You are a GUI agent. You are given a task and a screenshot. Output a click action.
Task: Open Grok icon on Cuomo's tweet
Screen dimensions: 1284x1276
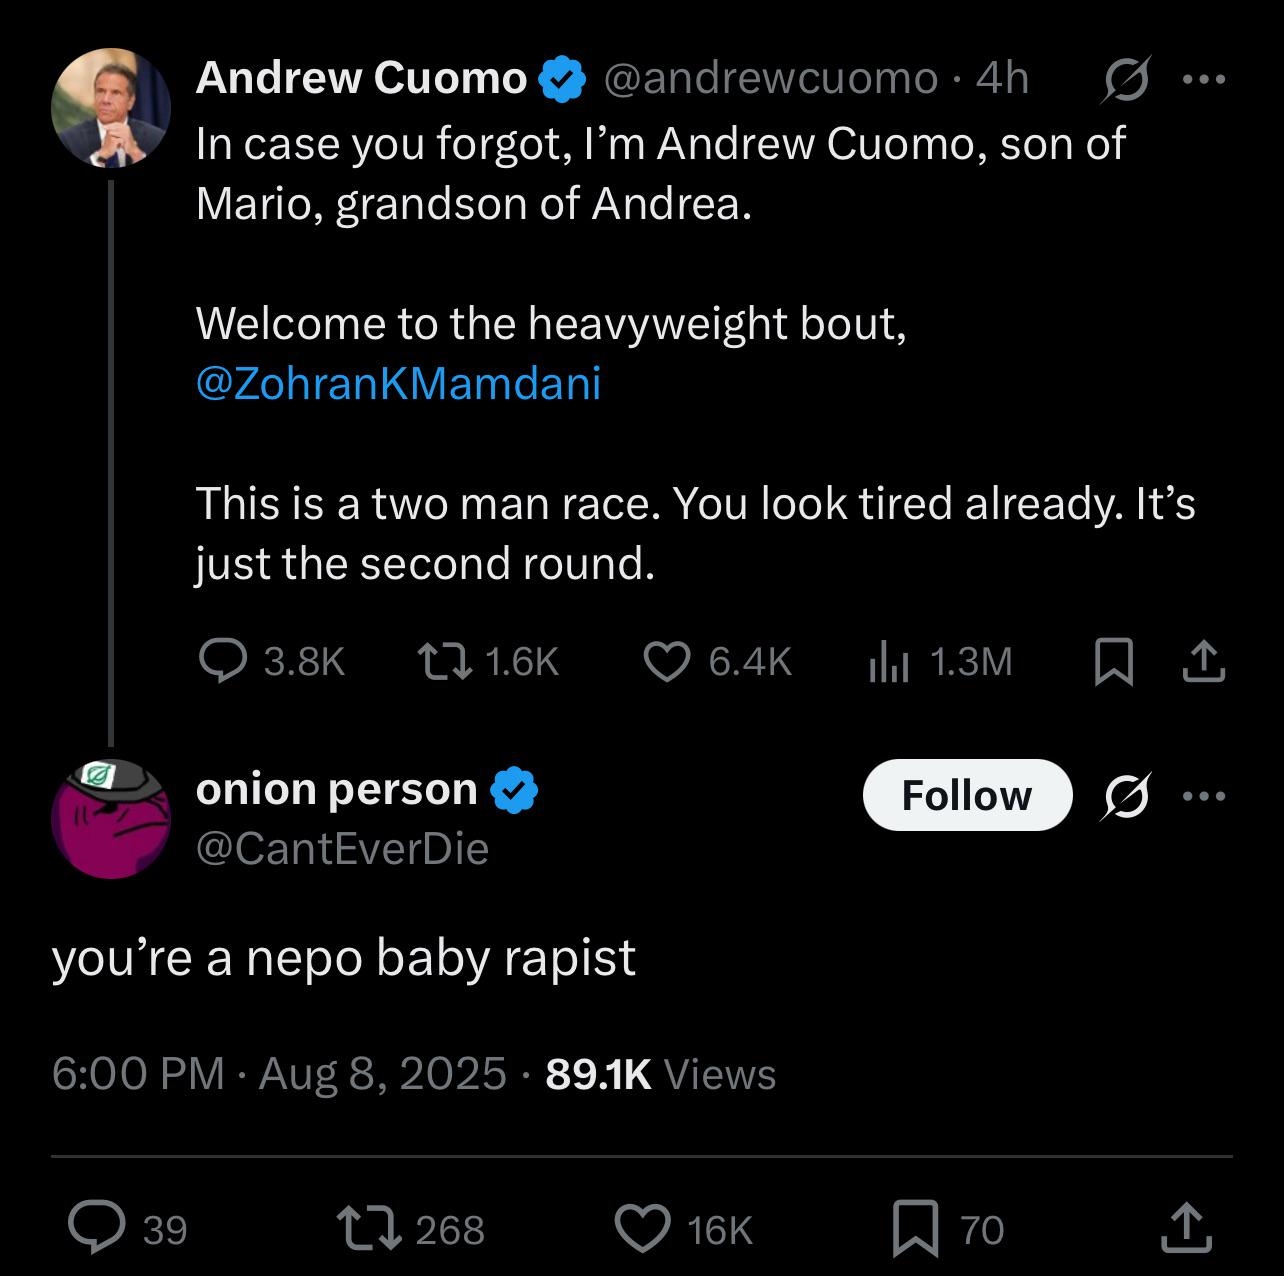click(1124, 78)
